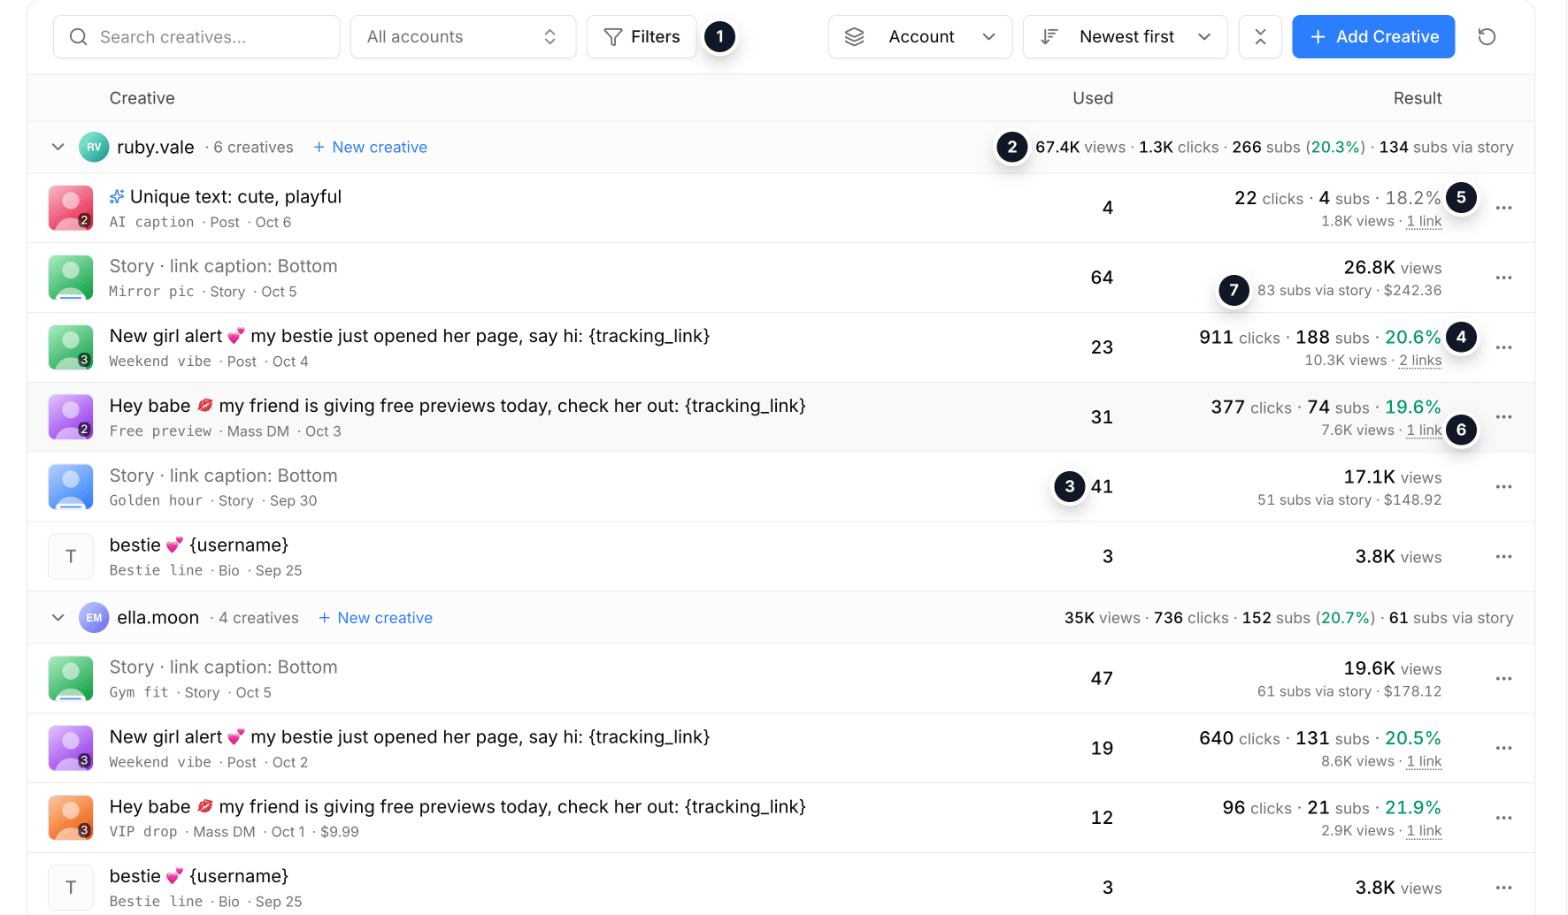Open the T text thumbnail of ruby.vale bio
1568x915 pixels.
71,557
